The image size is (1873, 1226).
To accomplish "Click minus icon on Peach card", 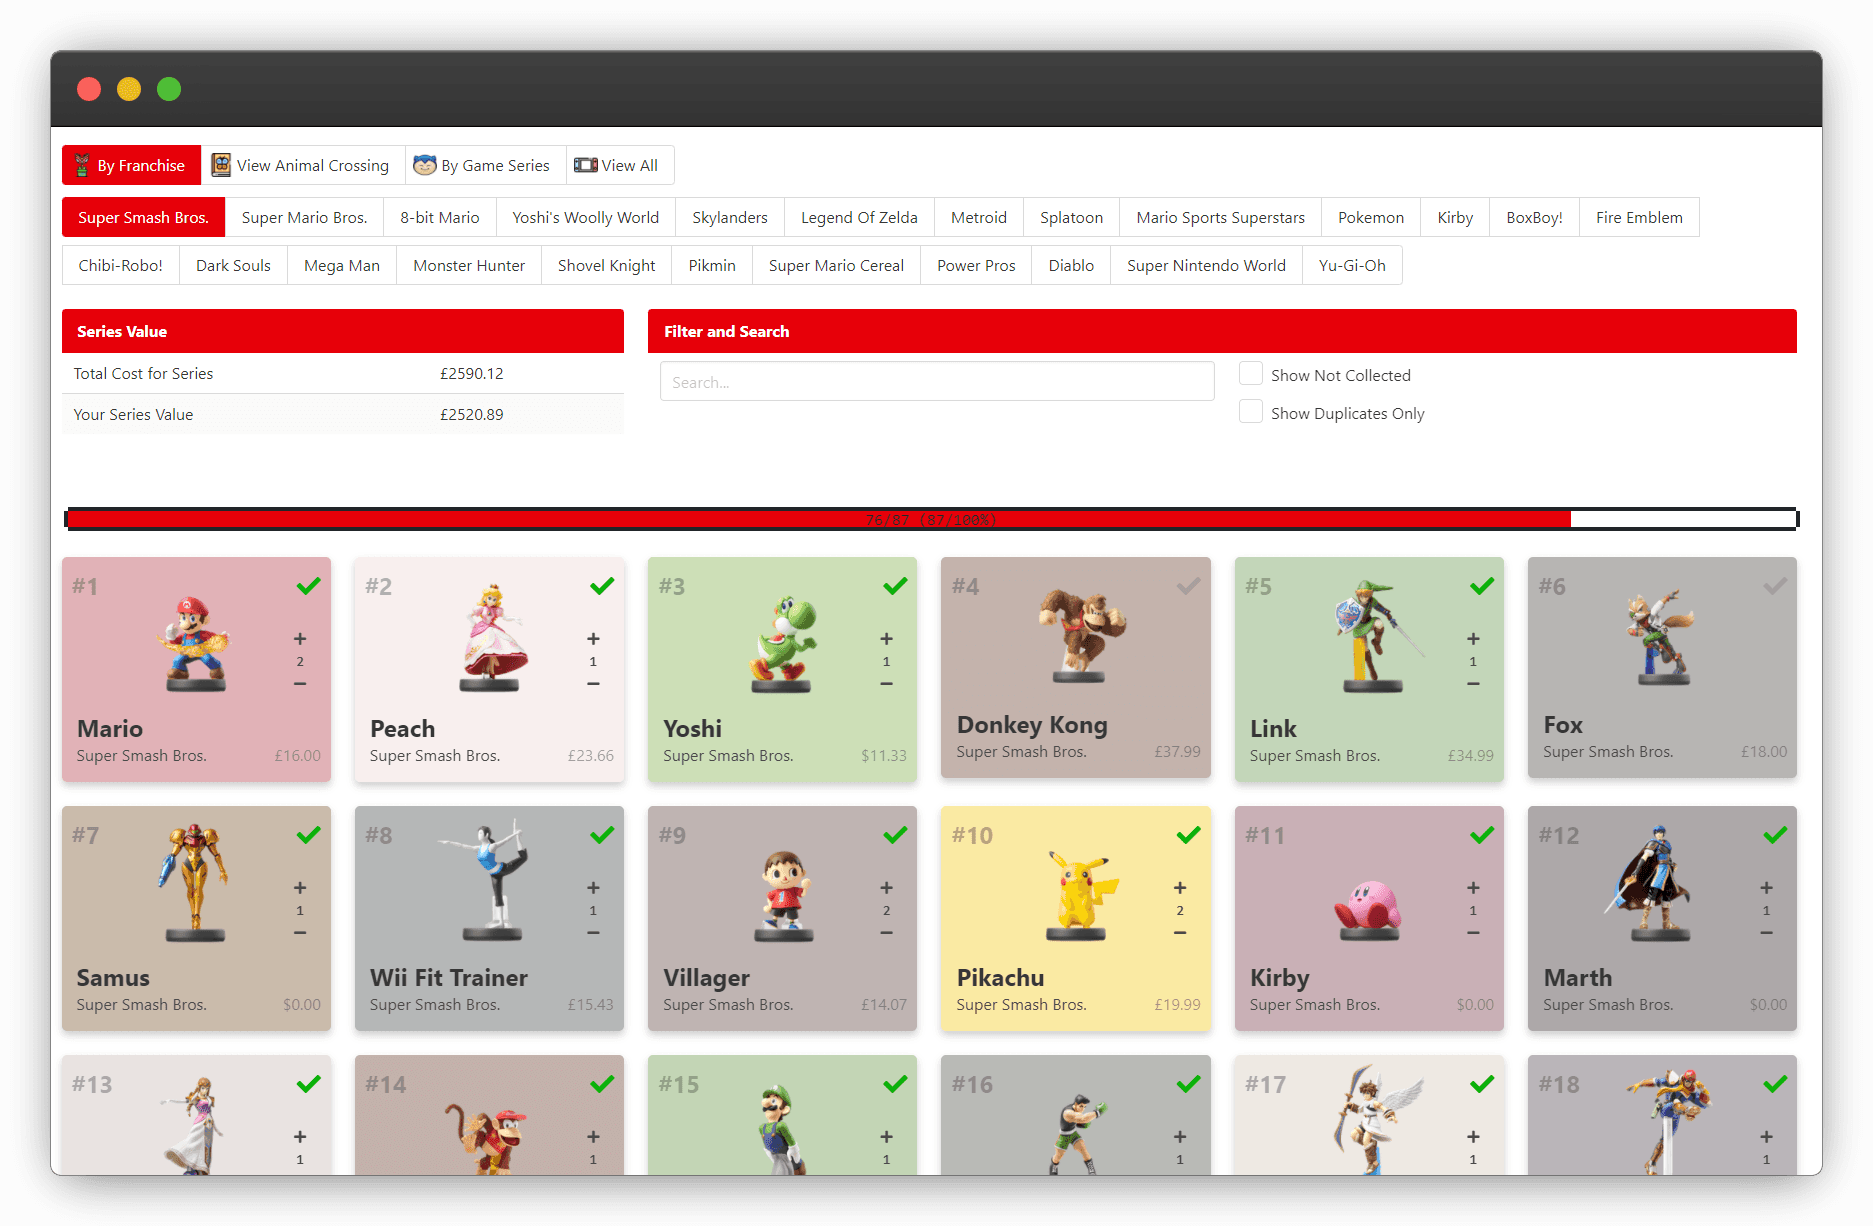I will (x=593, y=684).
